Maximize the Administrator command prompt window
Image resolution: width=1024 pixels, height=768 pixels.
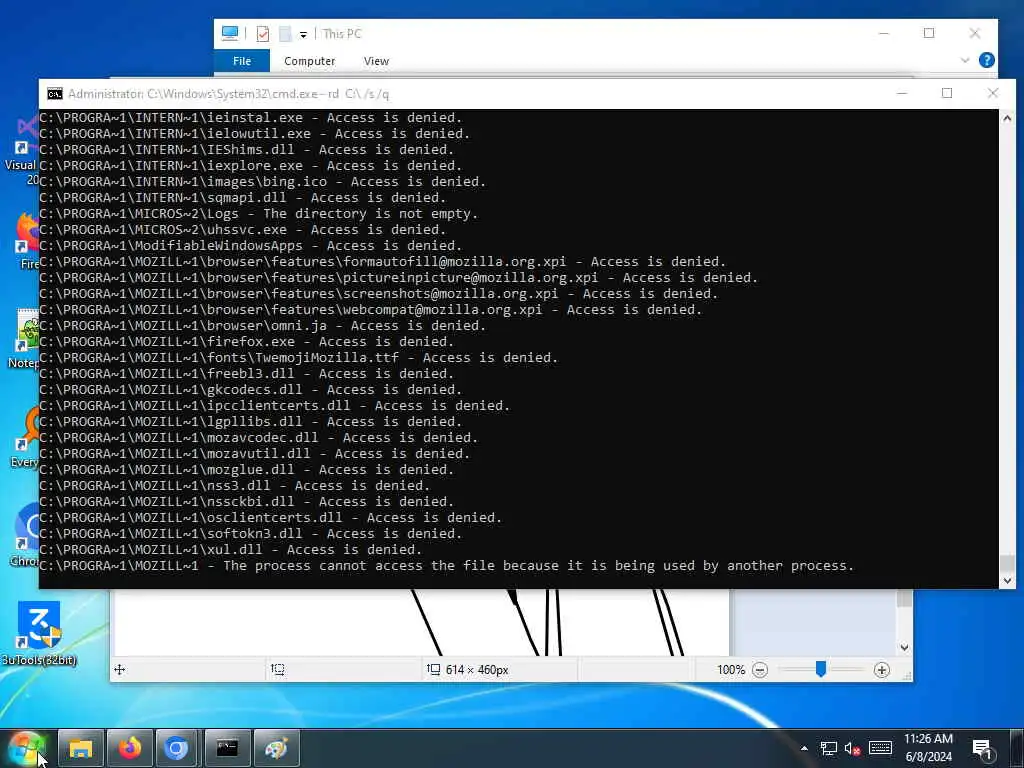pos(947,93)
